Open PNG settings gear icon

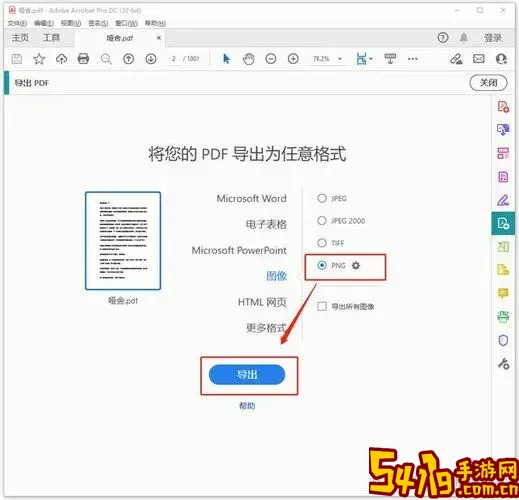click(356, 266)
